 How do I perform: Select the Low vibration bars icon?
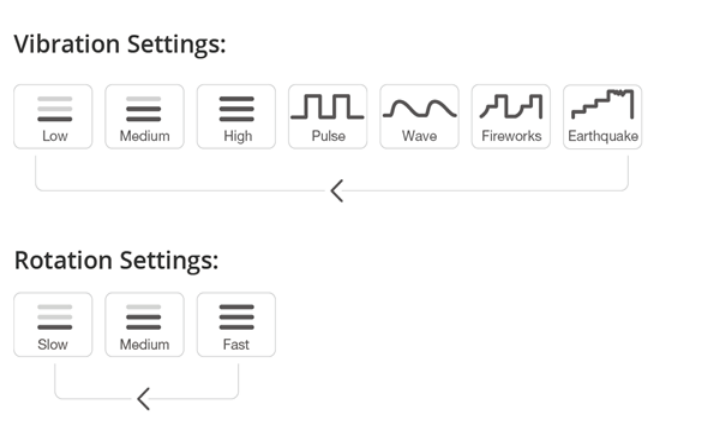[53, 107]
